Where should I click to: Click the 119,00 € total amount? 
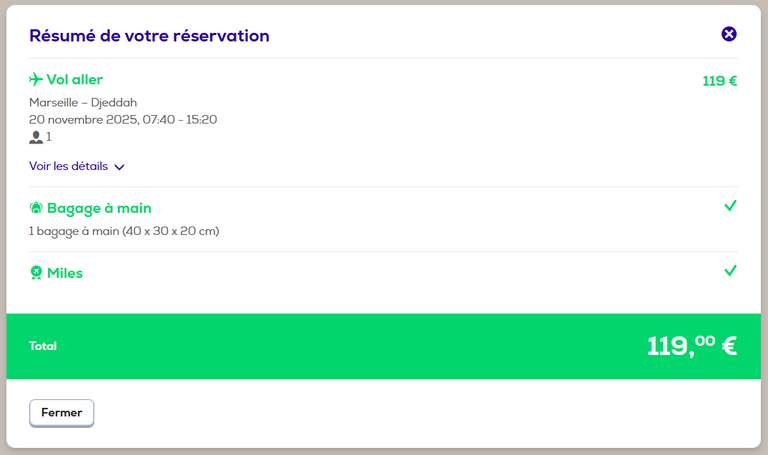pos(691,346)
